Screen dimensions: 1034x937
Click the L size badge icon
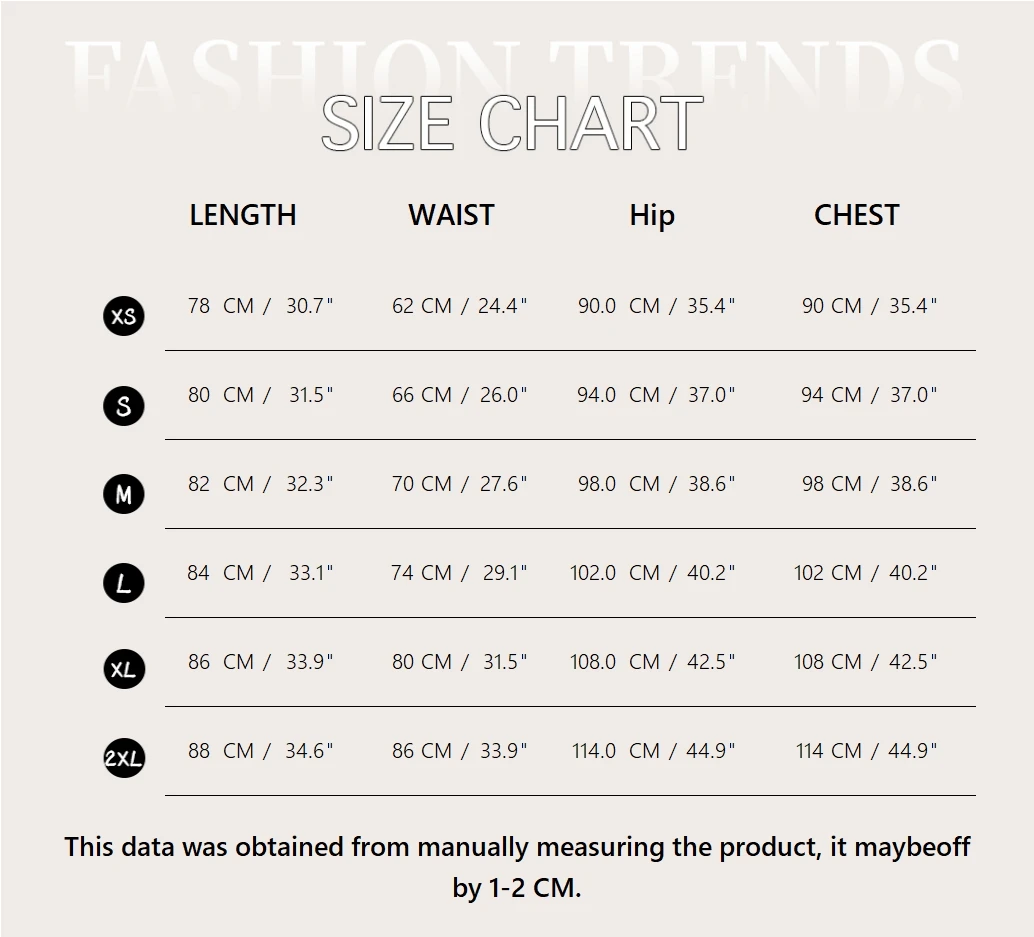124,583
